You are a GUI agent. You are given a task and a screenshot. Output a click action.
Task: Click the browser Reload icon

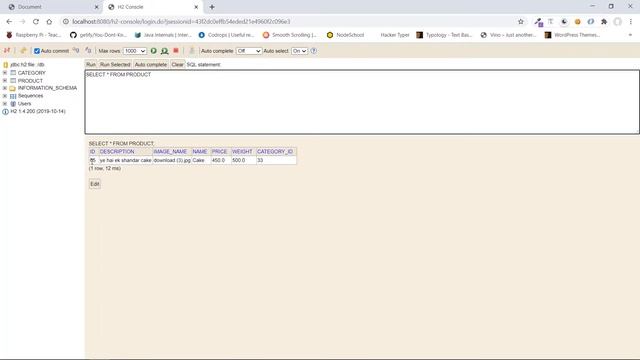pyautogui.click(x=36, y=22)
